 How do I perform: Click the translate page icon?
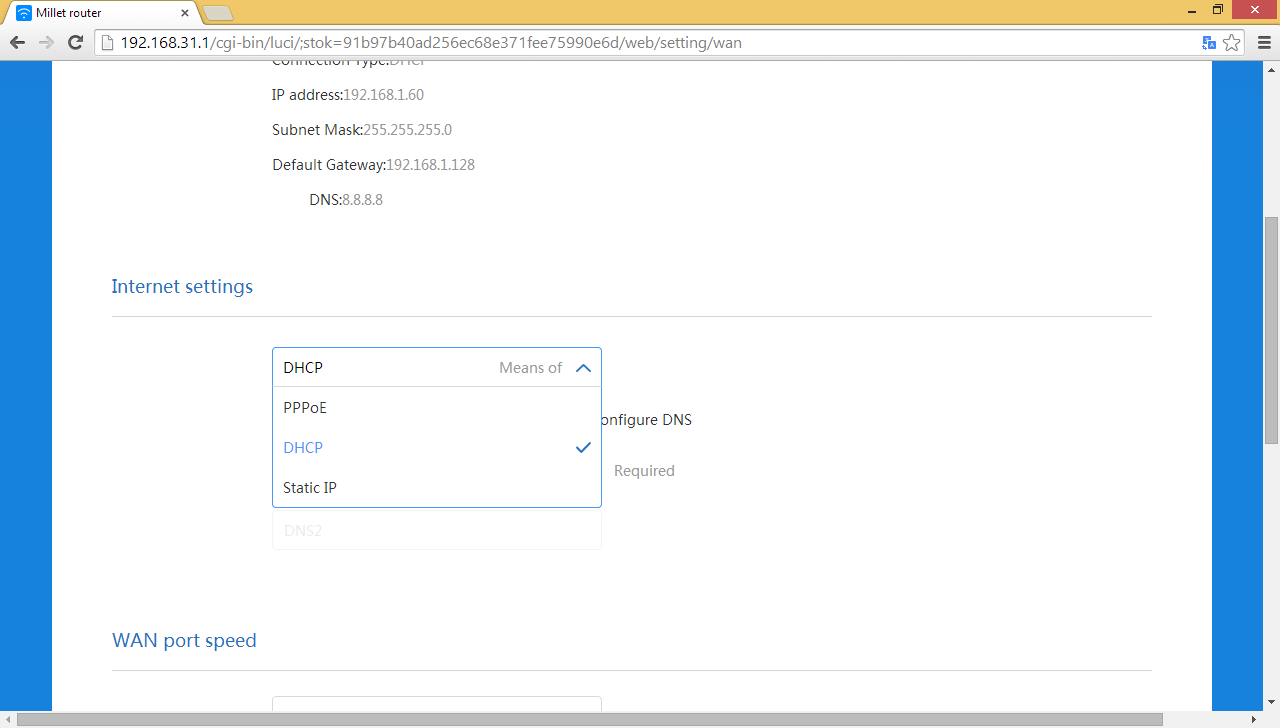coord(1209,43)
